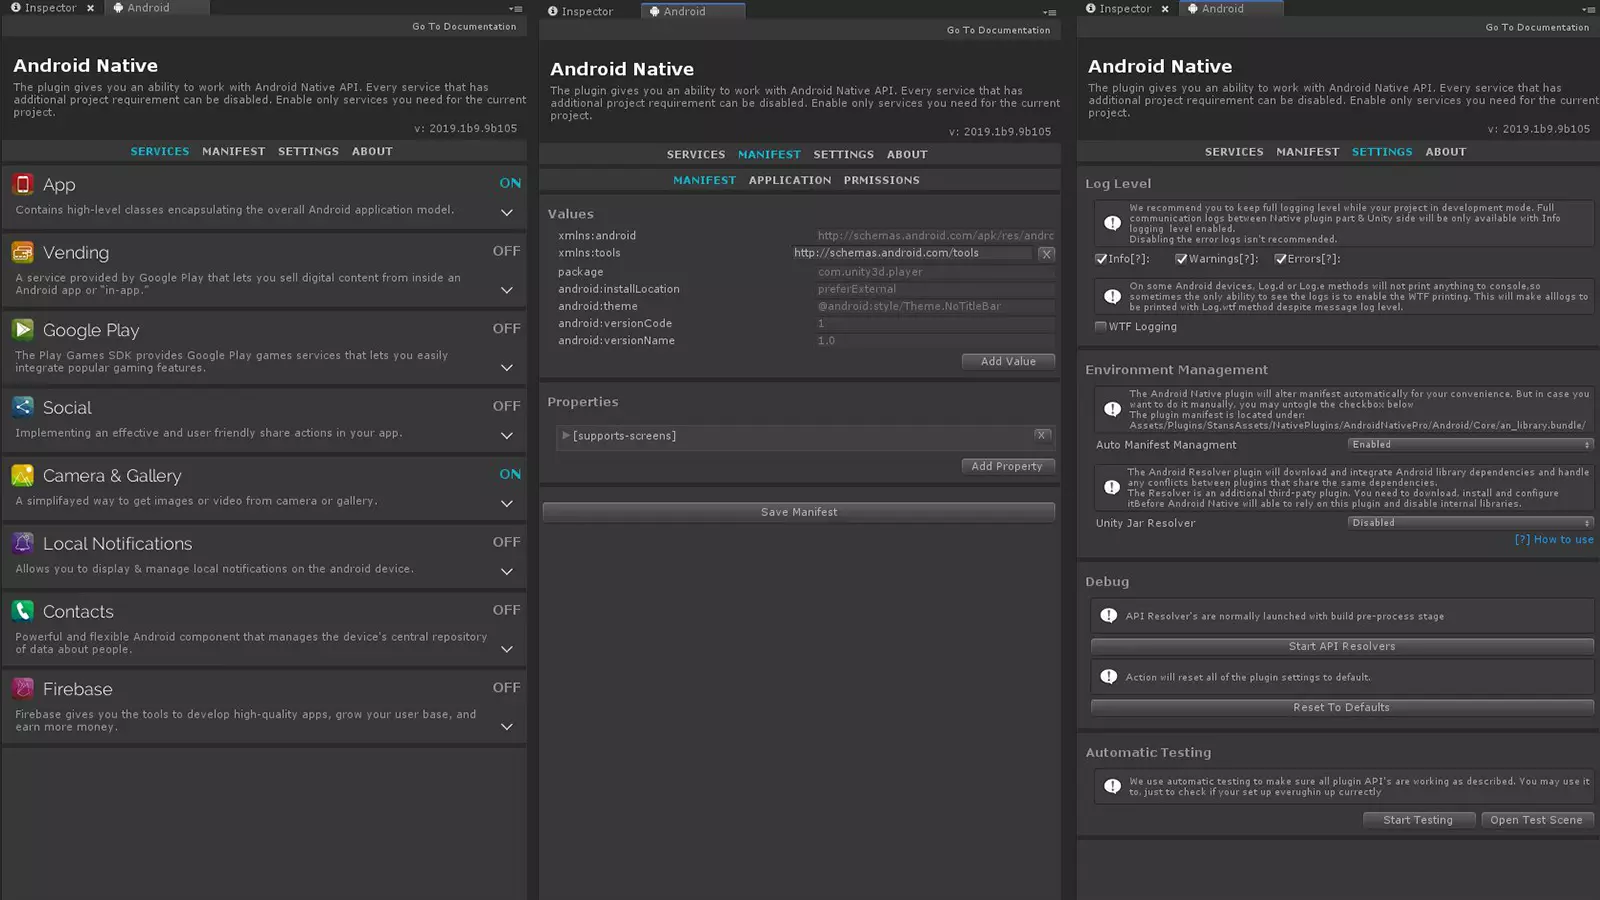Toggle the App service ON switch
Viewport: 1600px width, 900px height.
tap(510, 183)
